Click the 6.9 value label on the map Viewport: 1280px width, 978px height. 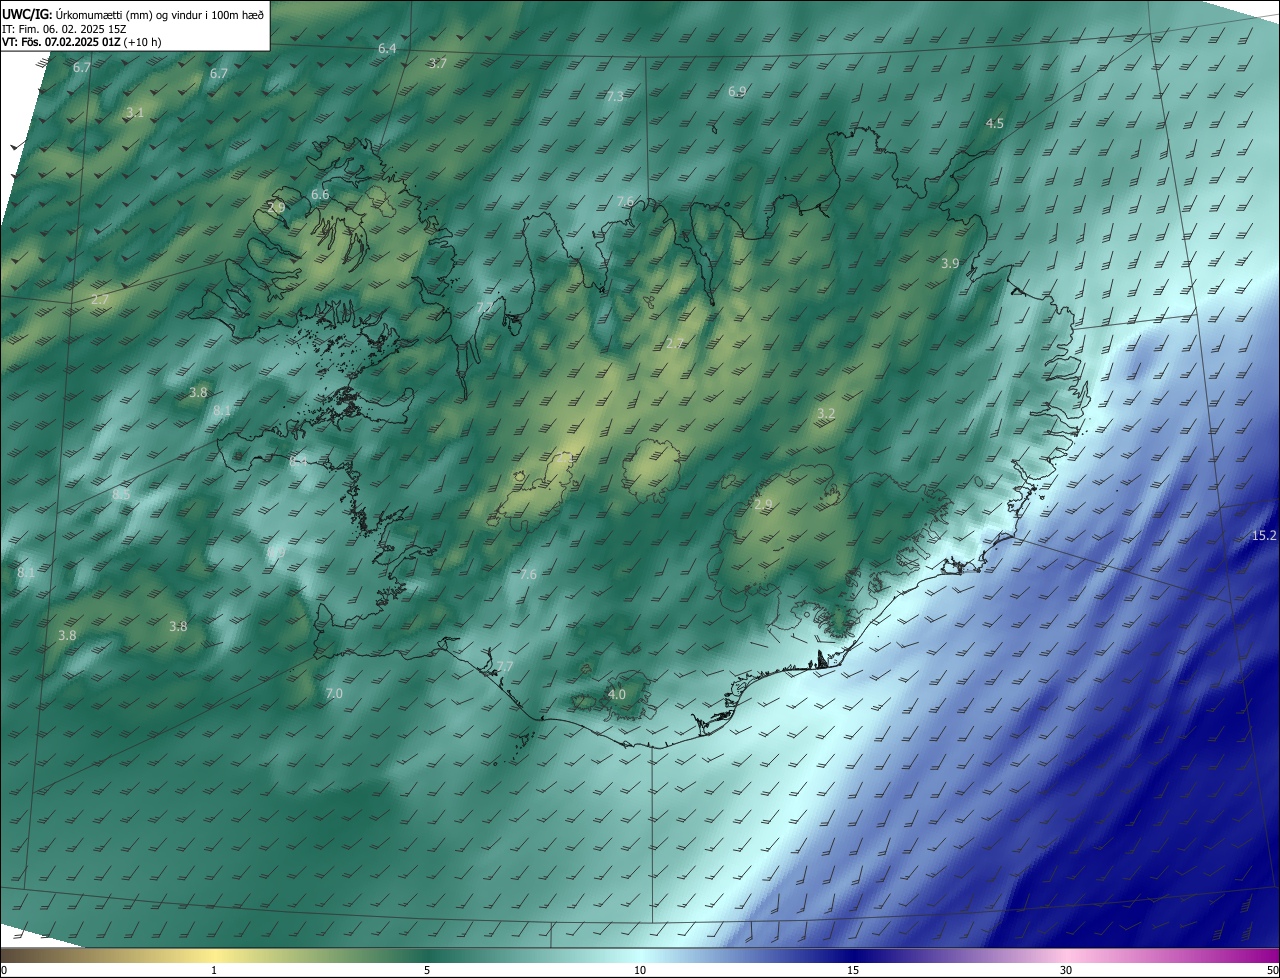click(737, 92)
